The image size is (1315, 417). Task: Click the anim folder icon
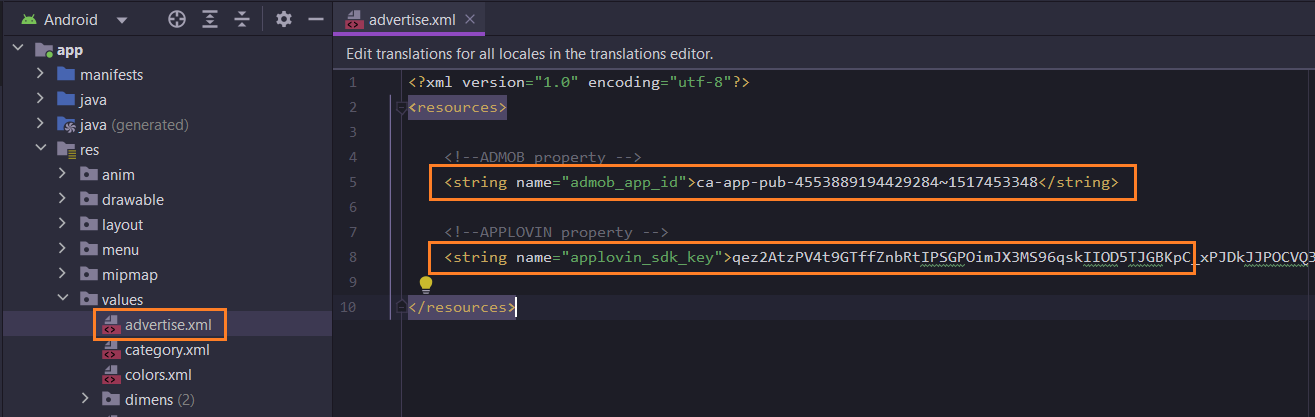click(89, 174)
